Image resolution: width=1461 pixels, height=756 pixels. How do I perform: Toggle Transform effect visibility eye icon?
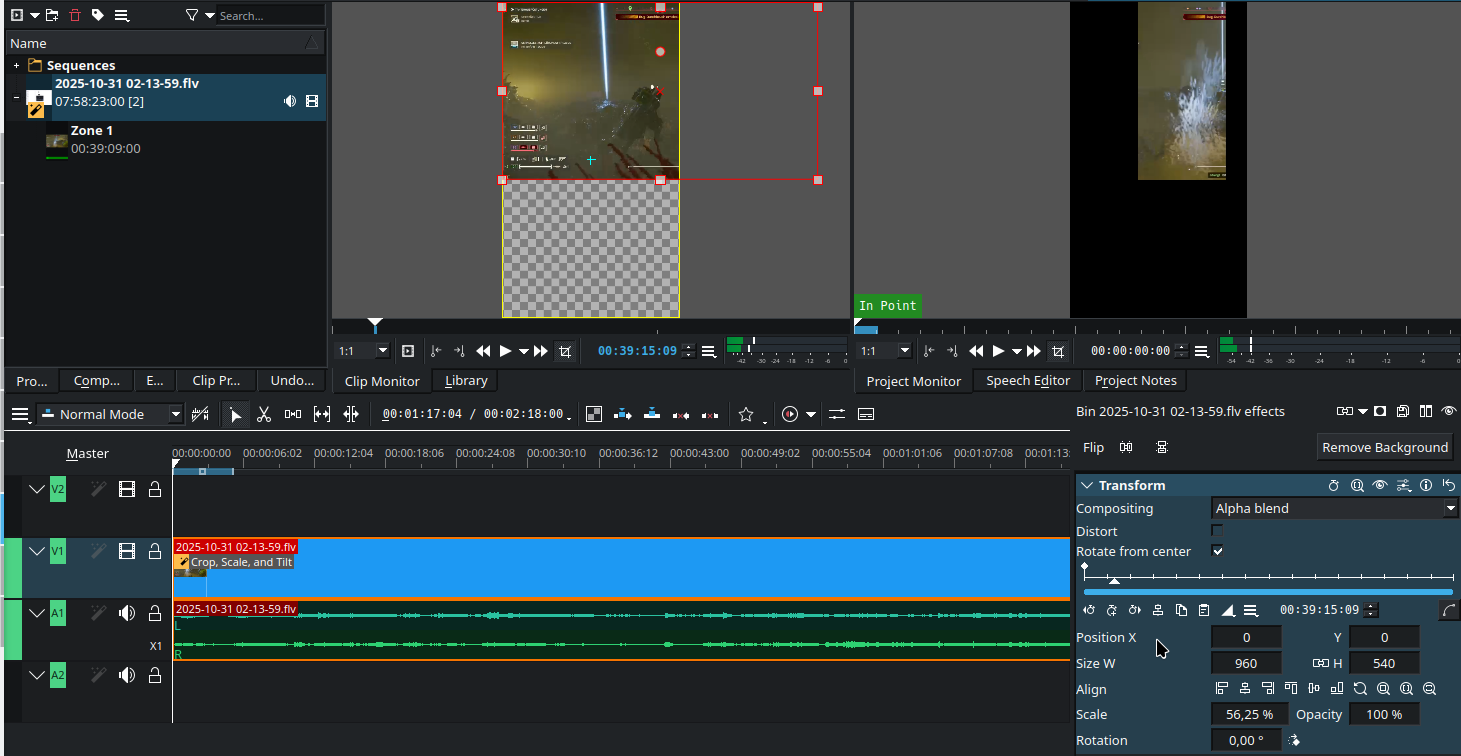[x=1380, y=485]
